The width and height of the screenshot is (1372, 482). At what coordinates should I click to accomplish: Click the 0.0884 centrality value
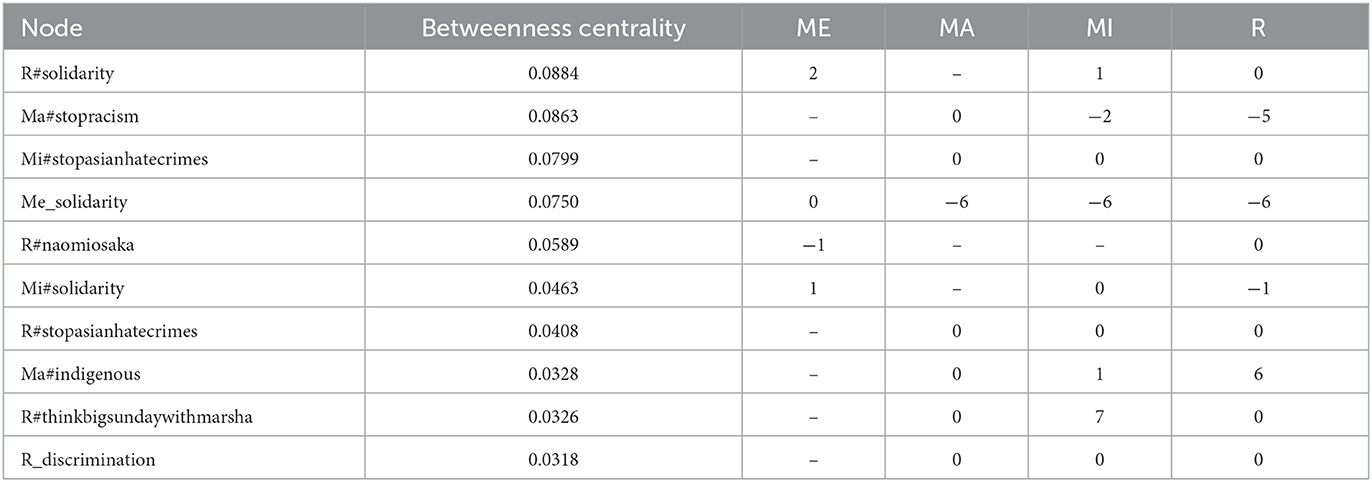point(553,73)
